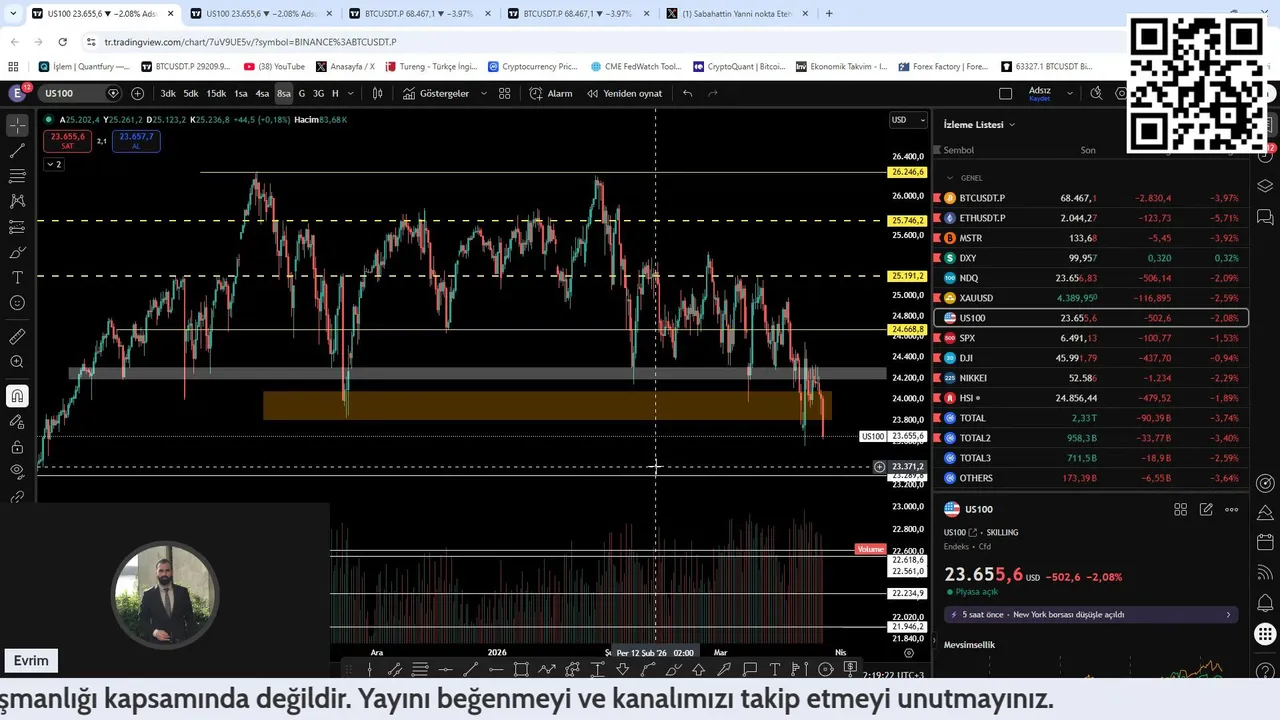Image resolution: width=1280 pixels, height=720 pixels.
Task: Edit US100 details note icon
Action: point(1206,509)
